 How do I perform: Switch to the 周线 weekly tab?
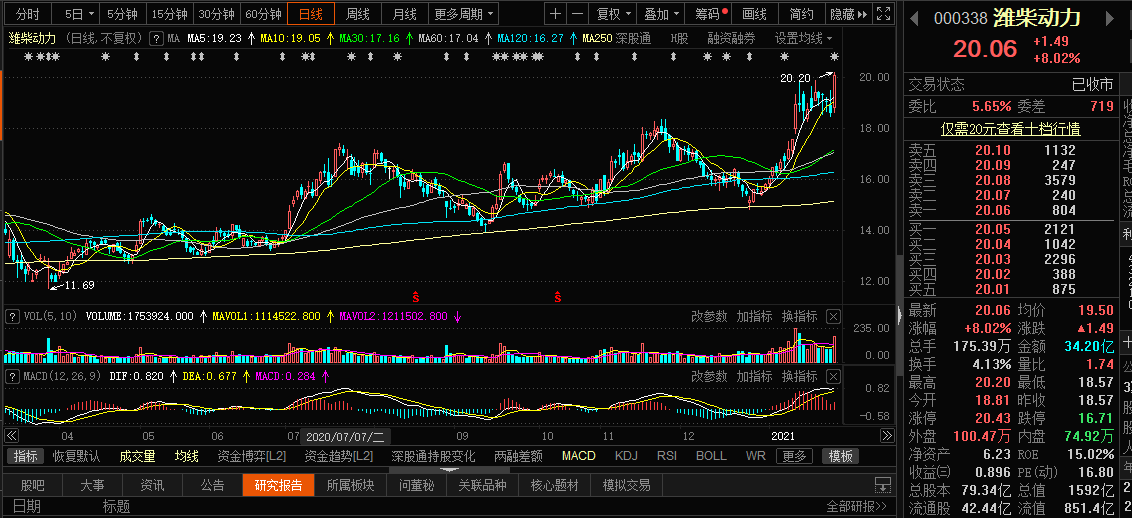357,14
